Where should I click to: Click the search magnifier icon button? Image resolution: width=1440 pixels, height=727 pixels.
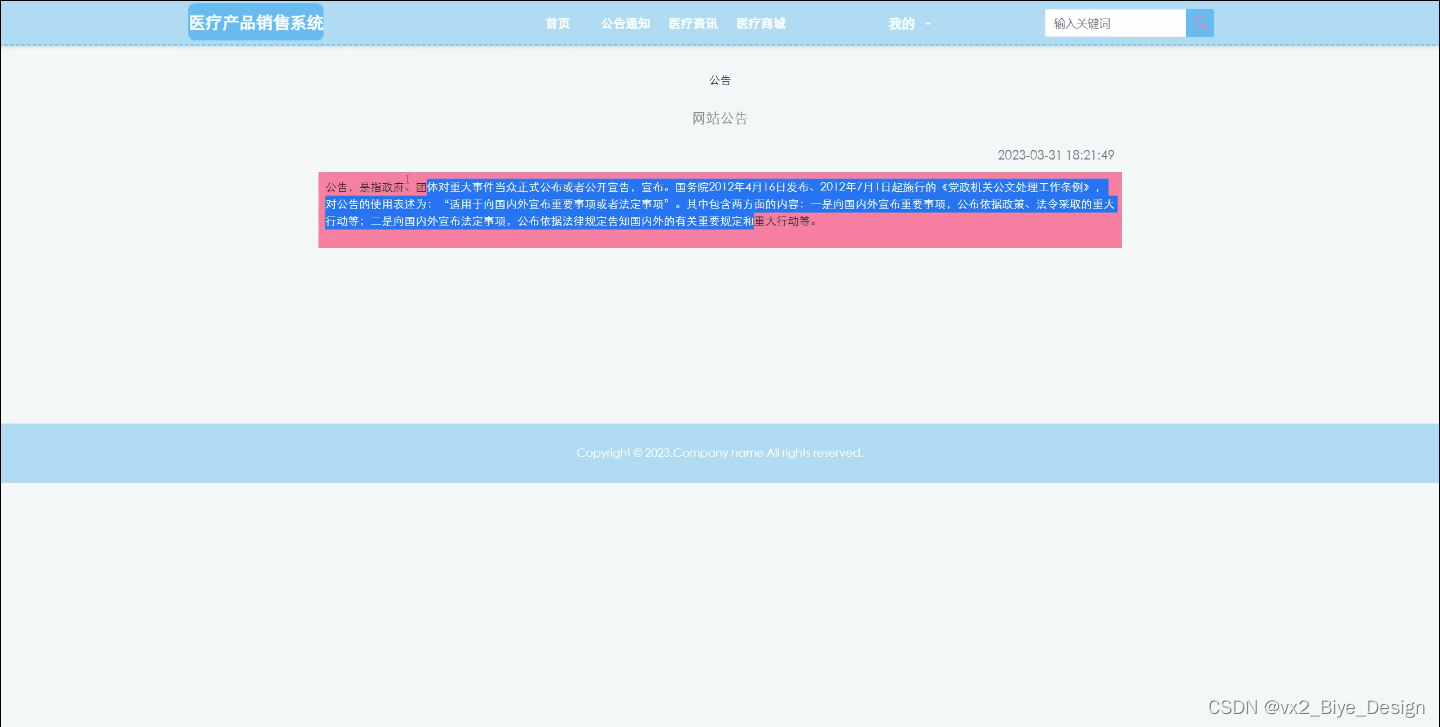1200,23
